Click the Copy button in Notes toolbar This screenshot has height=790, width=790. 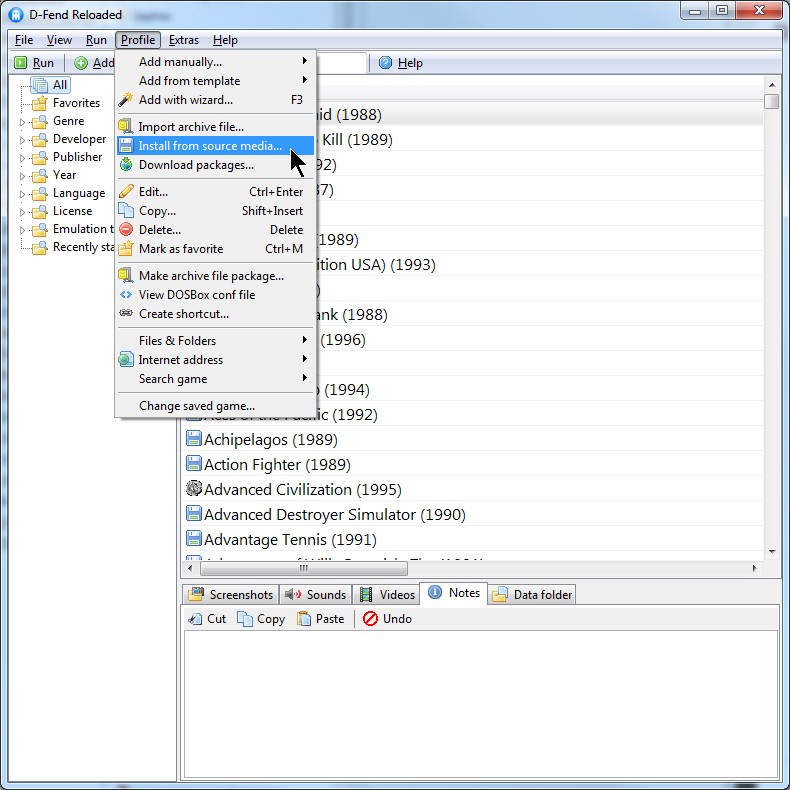[x=261, y=619]
